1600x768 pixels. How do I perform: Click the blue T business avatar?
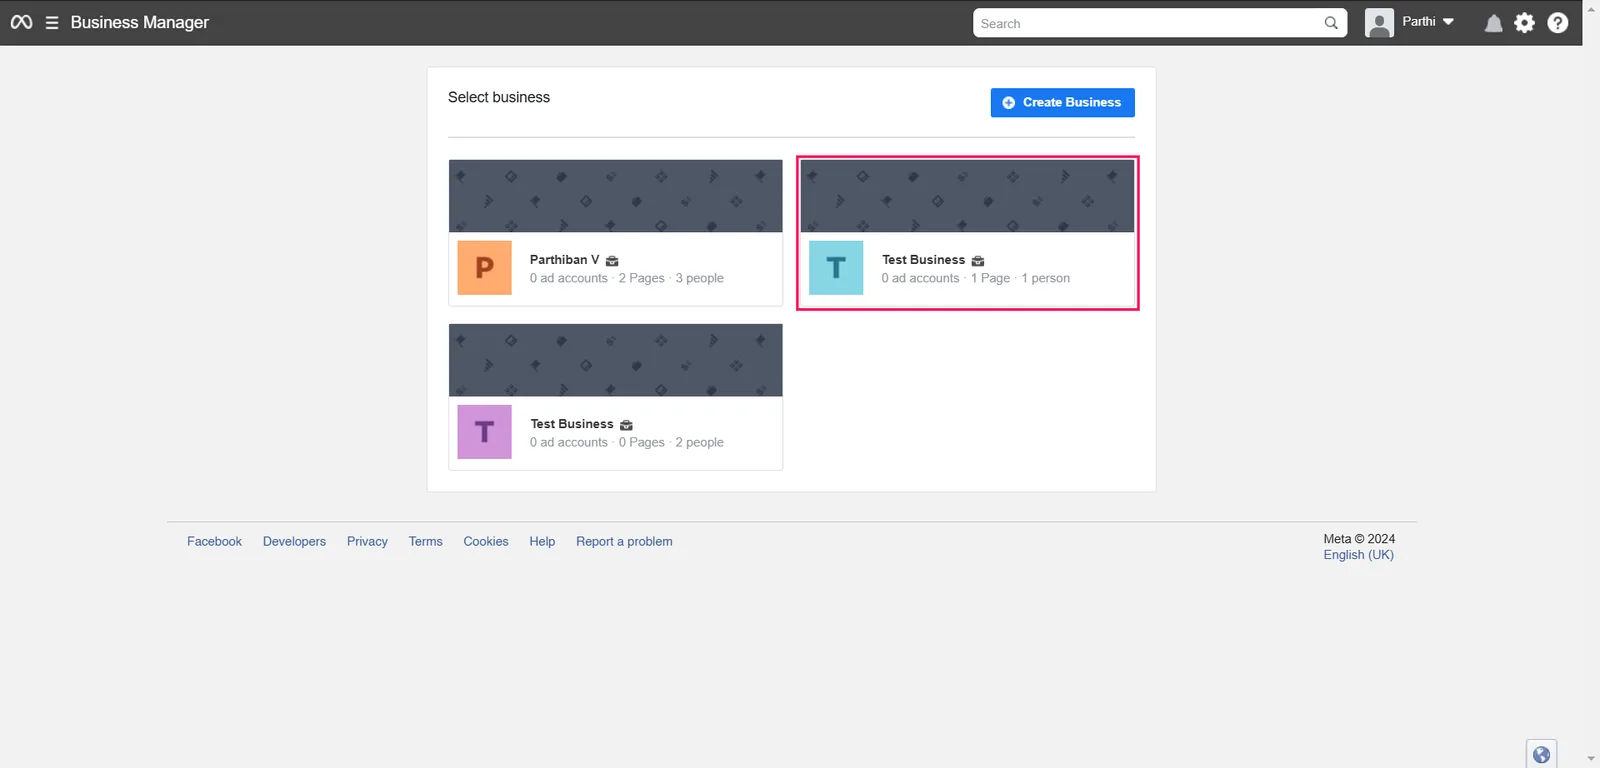(x=836, y=268)
